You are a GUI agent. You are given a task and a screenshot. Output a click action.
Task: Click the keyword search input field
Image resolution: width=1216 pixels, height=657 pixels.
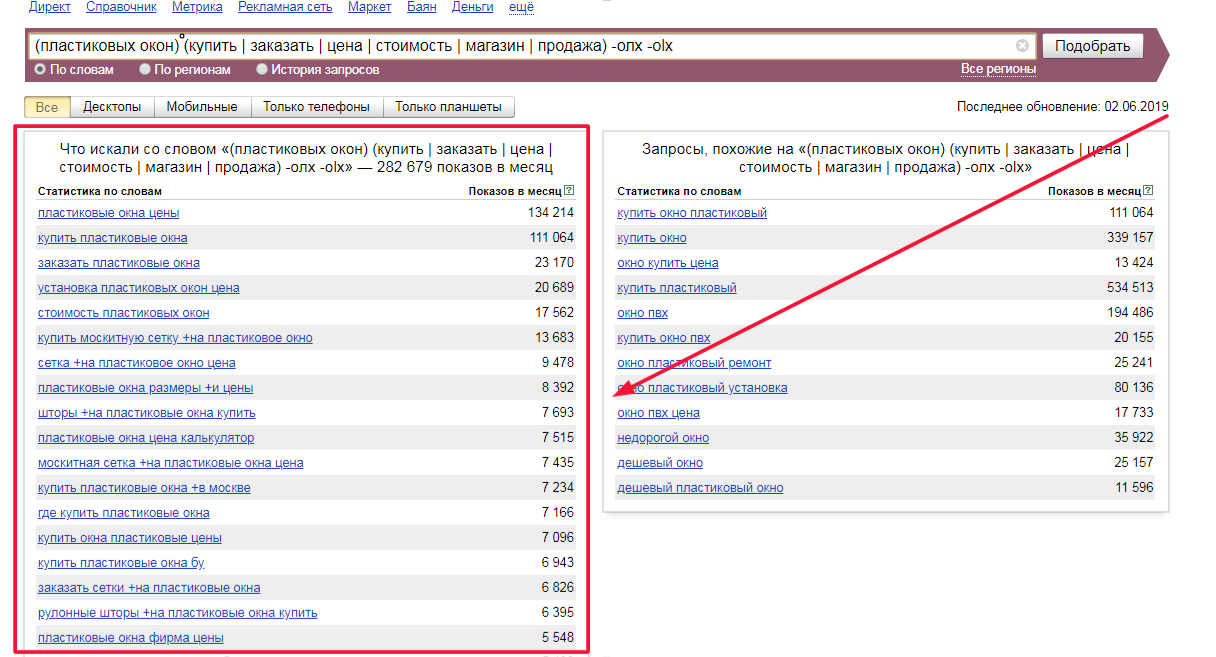520,46
